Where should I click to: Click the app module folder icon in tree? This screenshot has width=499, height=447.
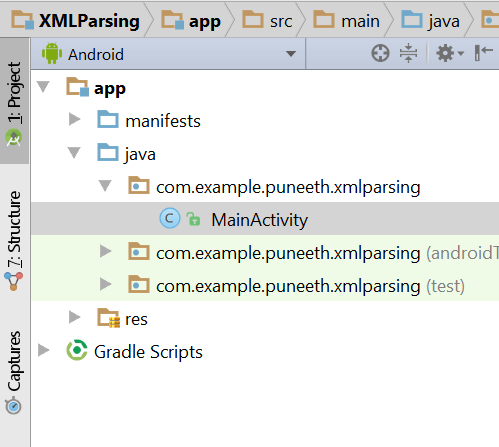click(x=78, y=87)
